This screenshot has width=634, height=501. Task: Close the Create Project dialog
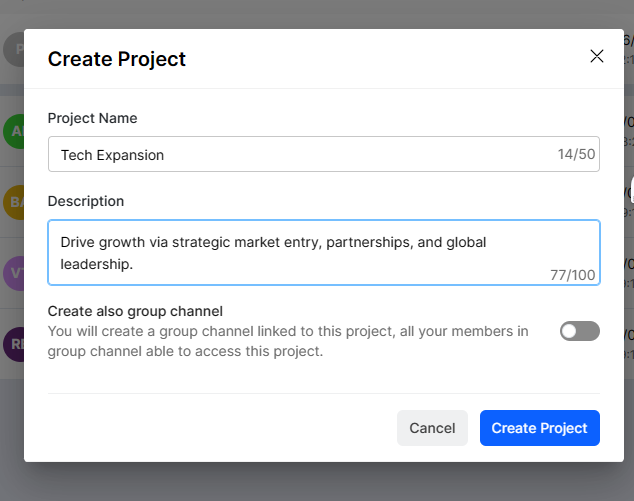click(x=597, y=56)
